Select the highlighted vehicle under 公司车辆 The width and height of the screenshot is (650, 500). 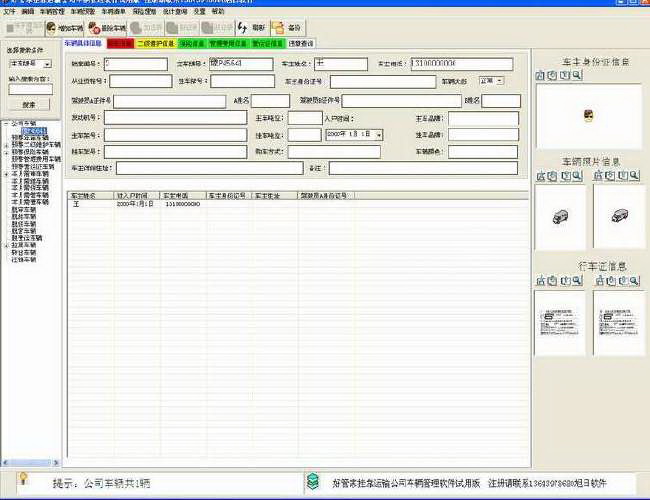34,131
